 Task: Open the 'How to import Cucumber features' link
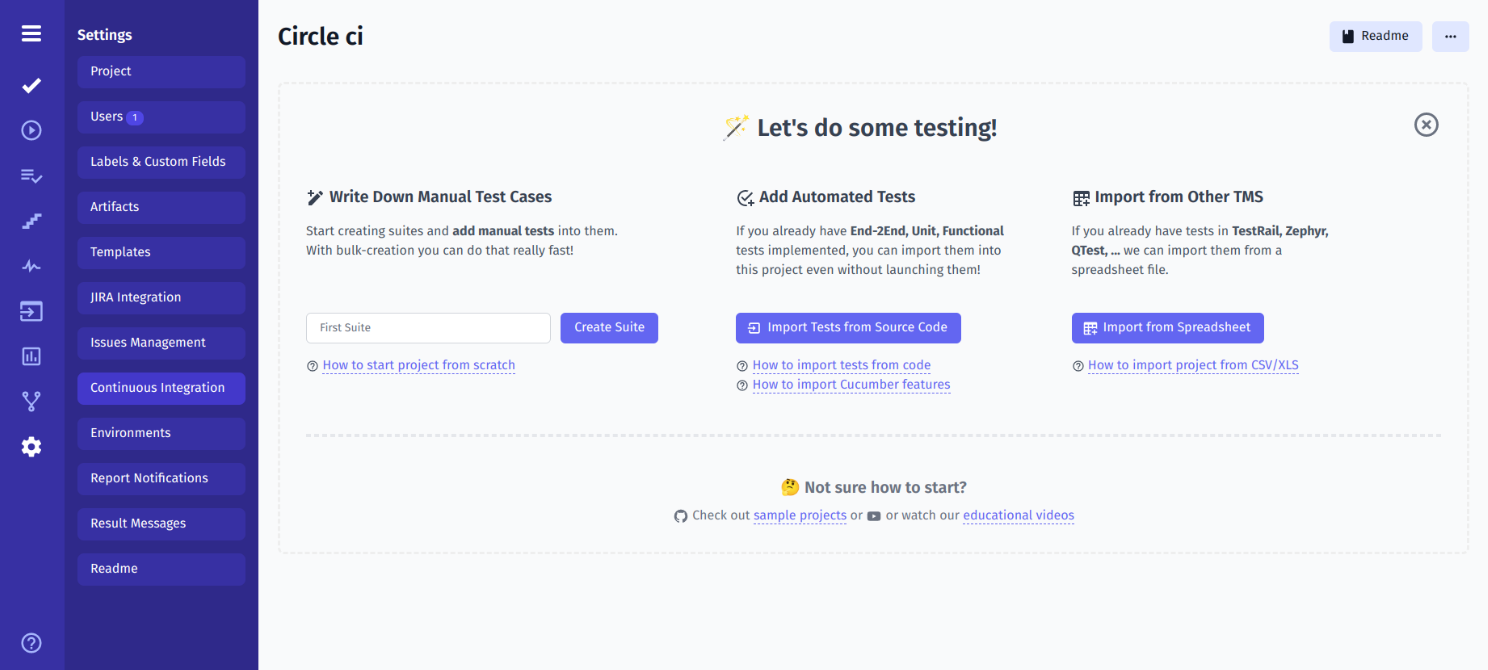pos(851,384)
